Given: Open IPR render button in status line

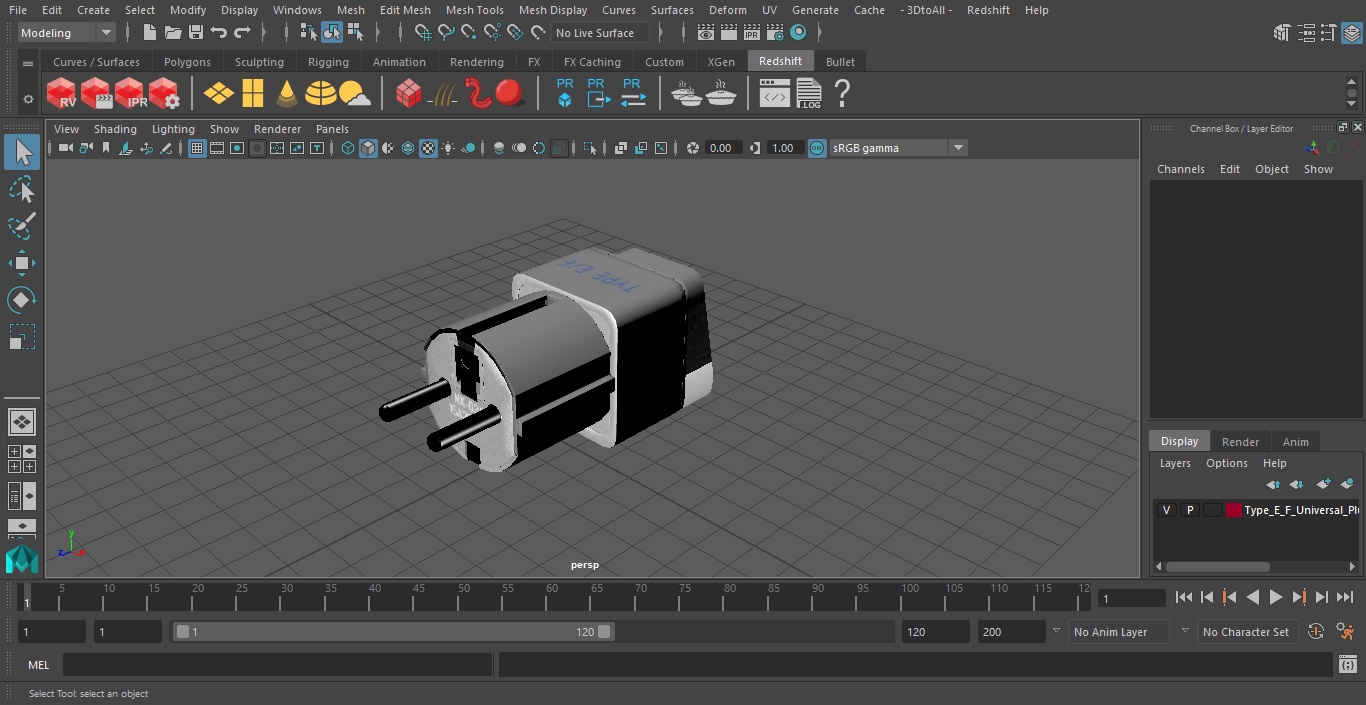Looking at the screenshot, I should tap(752, 33).
